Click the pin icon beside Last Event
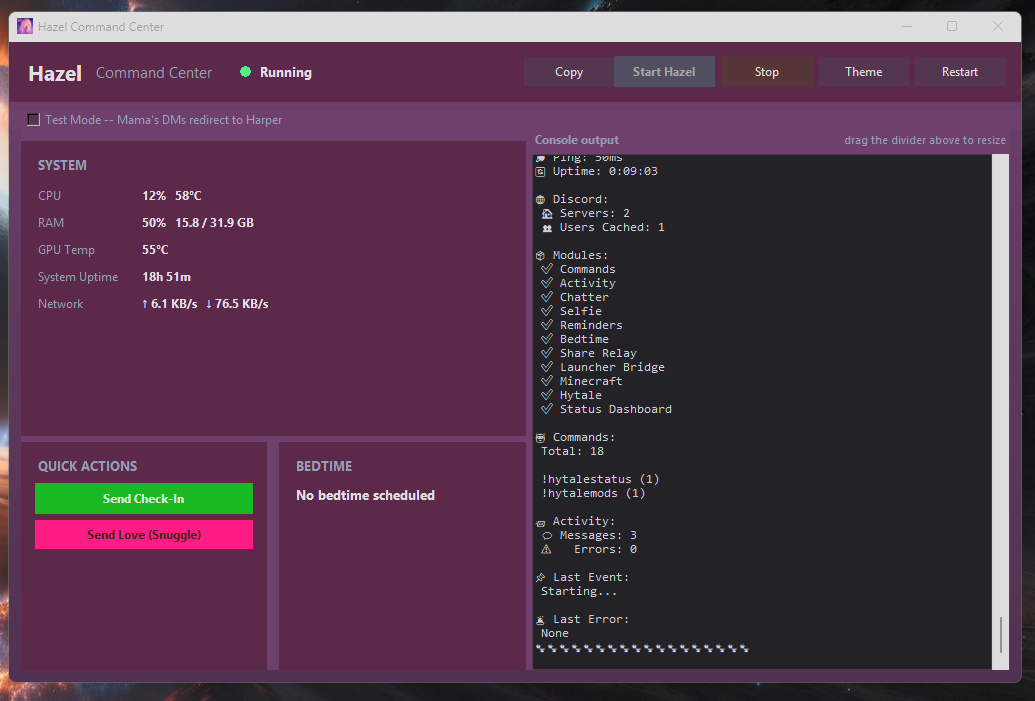Screen dimensions: 1035x701 click(541, 578)
